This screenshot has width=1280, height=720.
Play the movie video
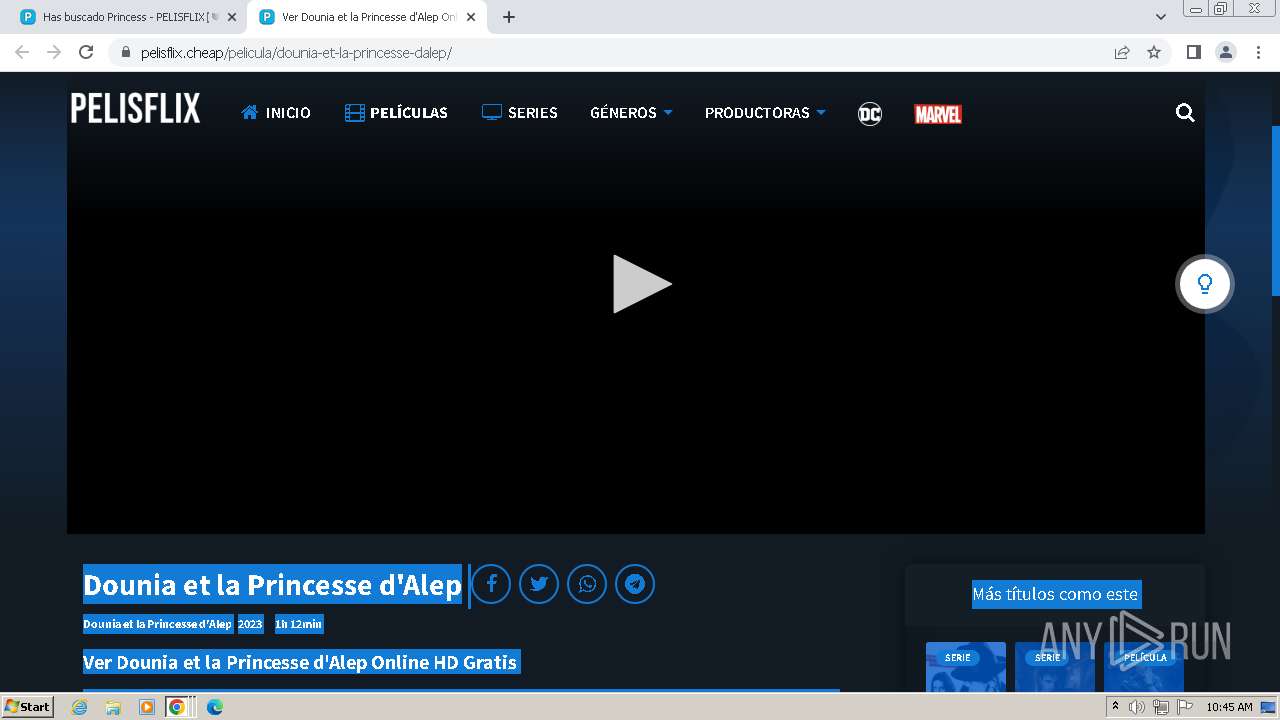[642, 284]
